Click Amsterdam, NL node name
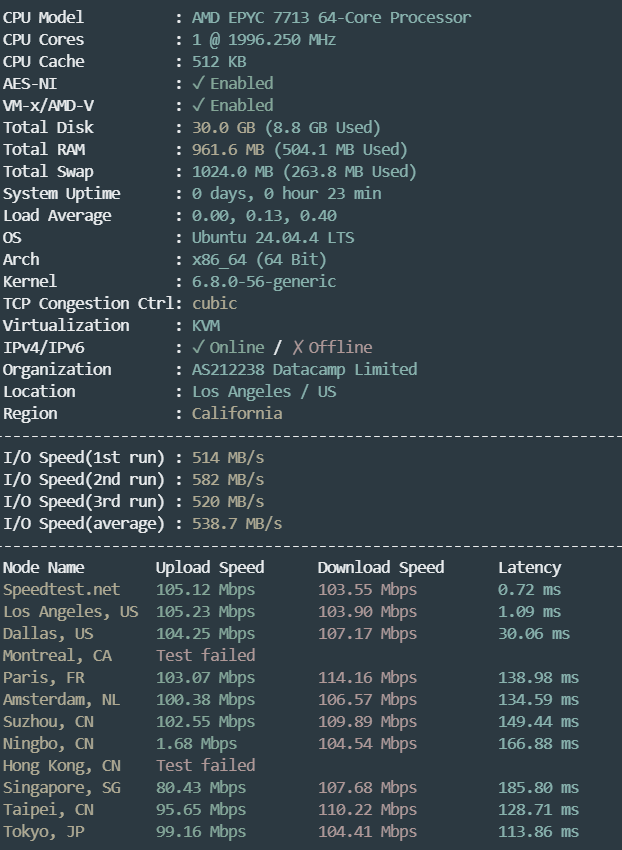This screenshot has height=850, width=622. (x=61, y=699)
